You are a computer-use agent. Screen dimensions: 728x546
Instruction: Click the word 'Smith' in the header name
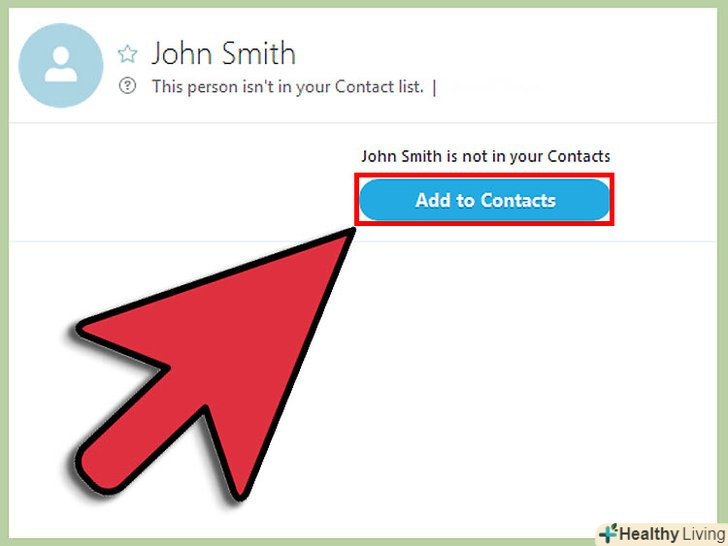tap(258, 53)
